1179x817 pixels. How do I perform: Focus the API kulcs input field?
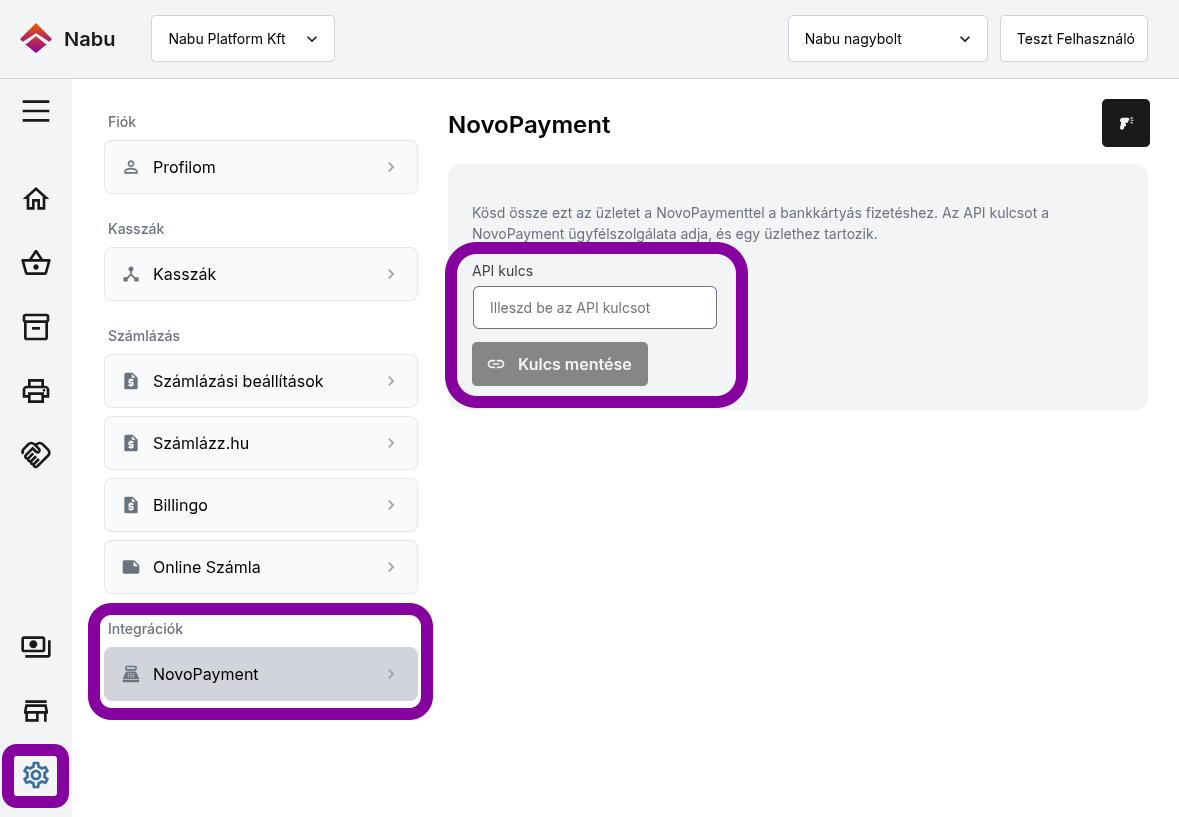pyautogui.click(x=594, y=307)
